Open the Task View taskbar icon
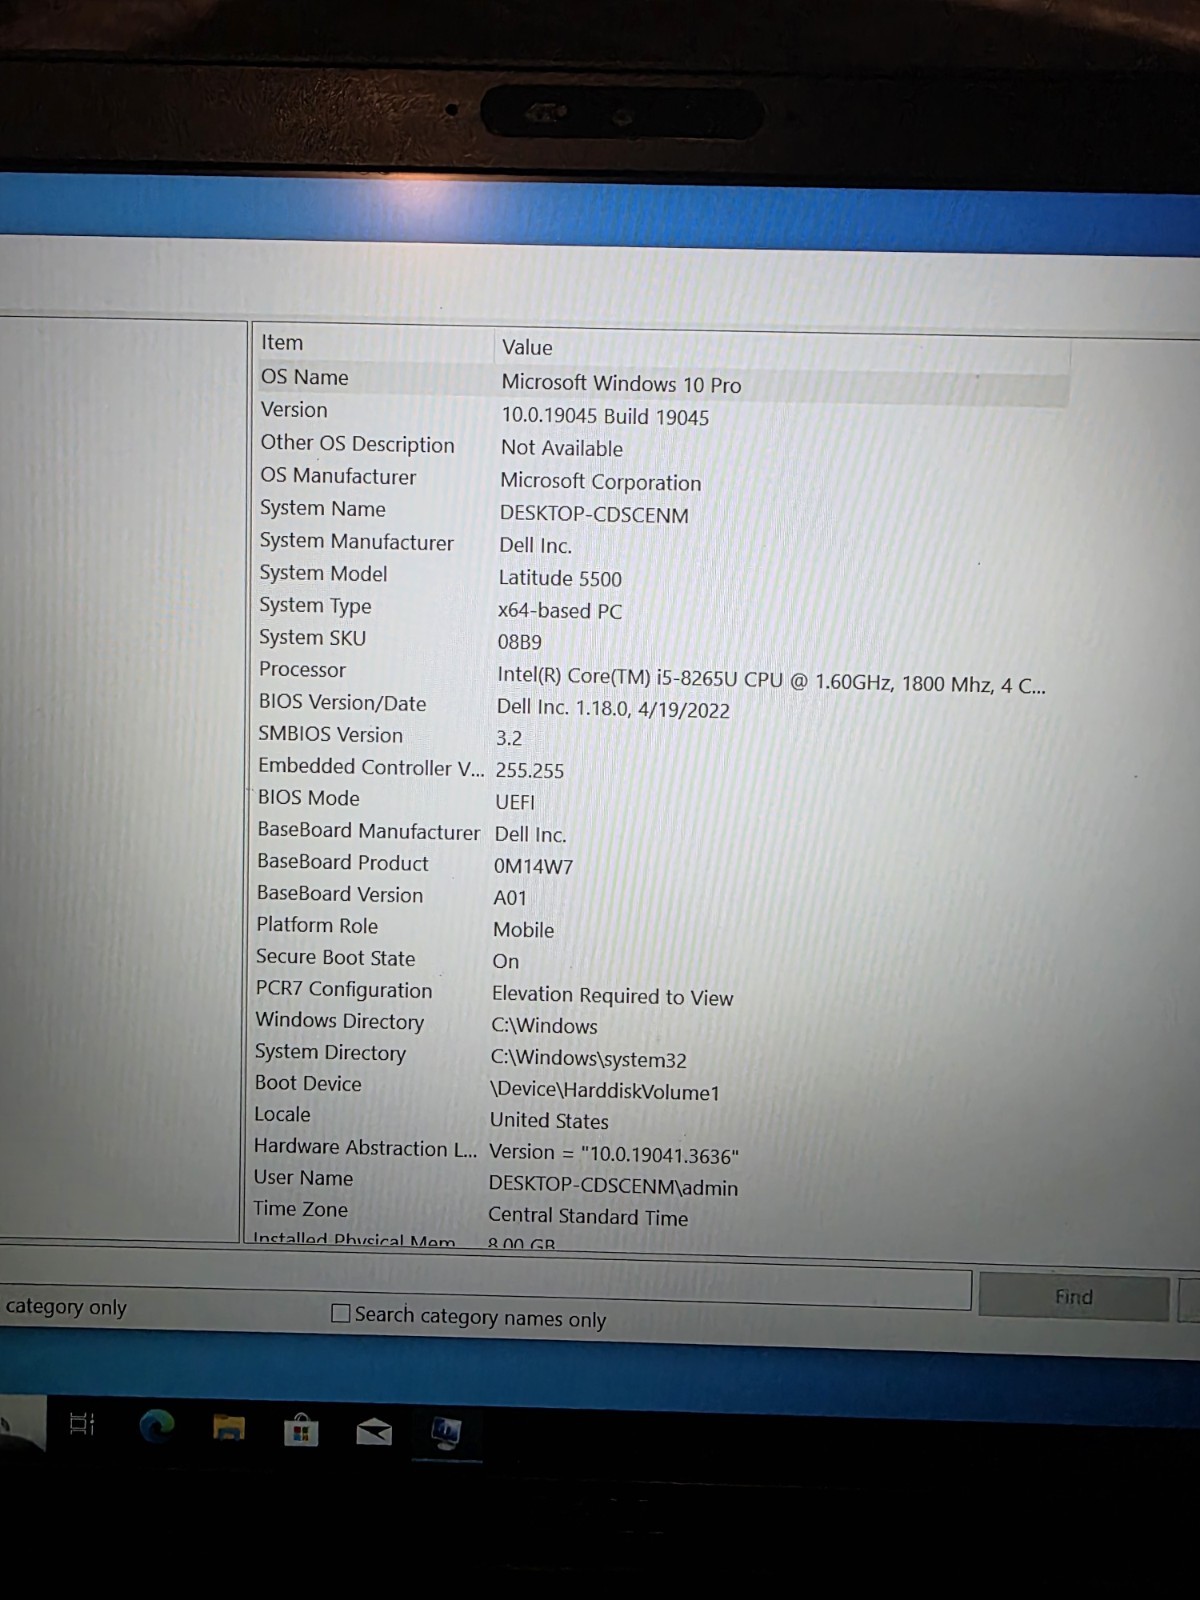Image resolution: width=1200 pixels, height=1600 pixels. pyautogui.click(x=82, y=1423)
